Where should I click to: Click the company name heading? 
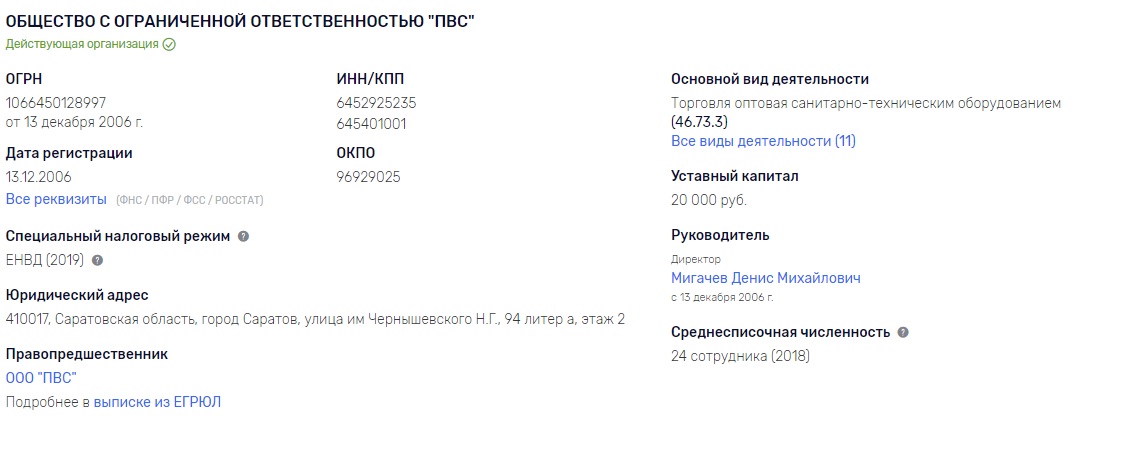coord(240,21)
